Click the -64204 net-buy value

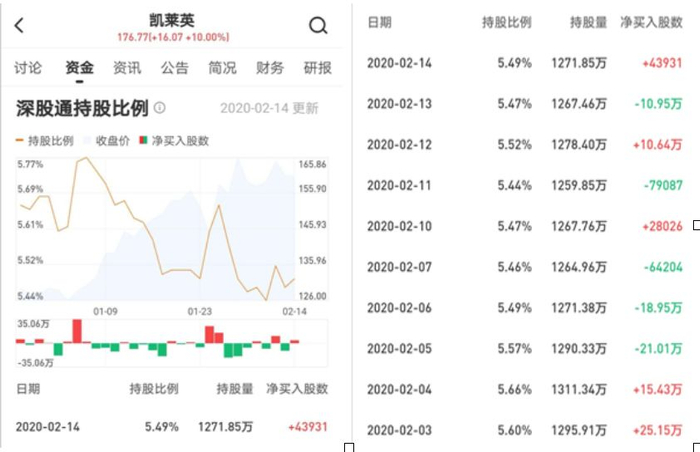[663, 267]
